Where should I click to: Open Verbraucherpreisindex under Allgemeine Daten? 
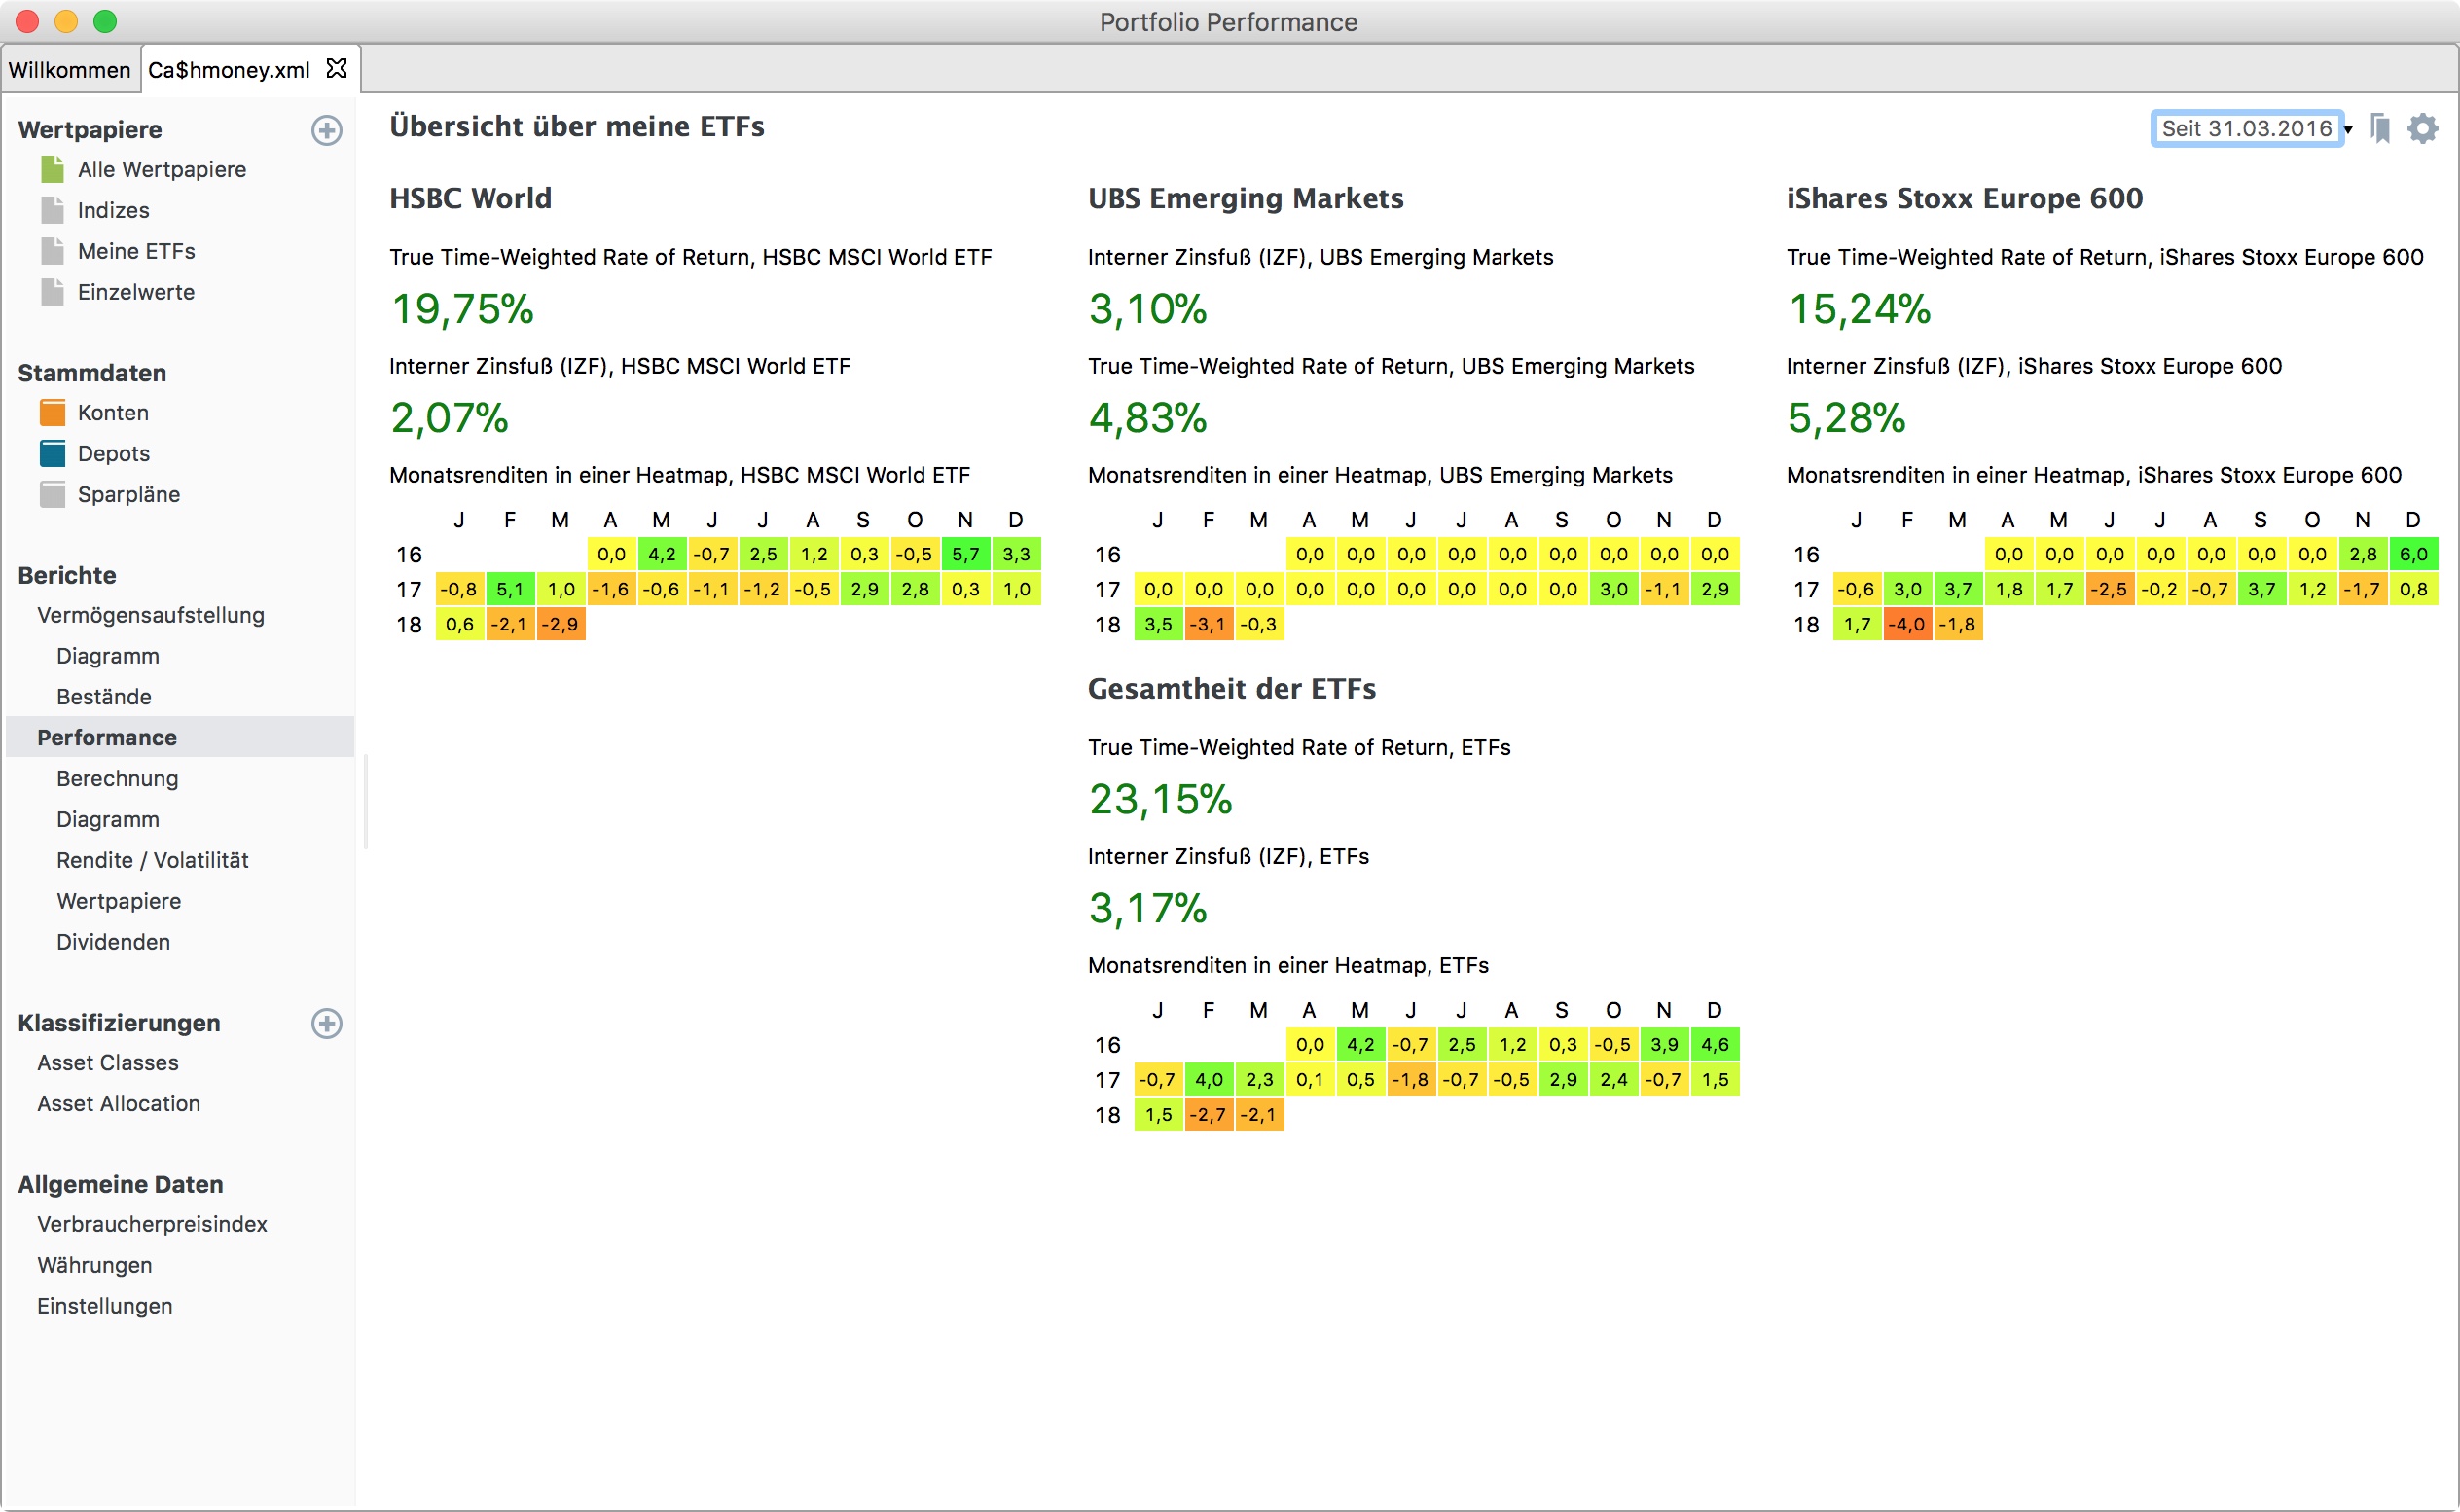(152, 1224)
